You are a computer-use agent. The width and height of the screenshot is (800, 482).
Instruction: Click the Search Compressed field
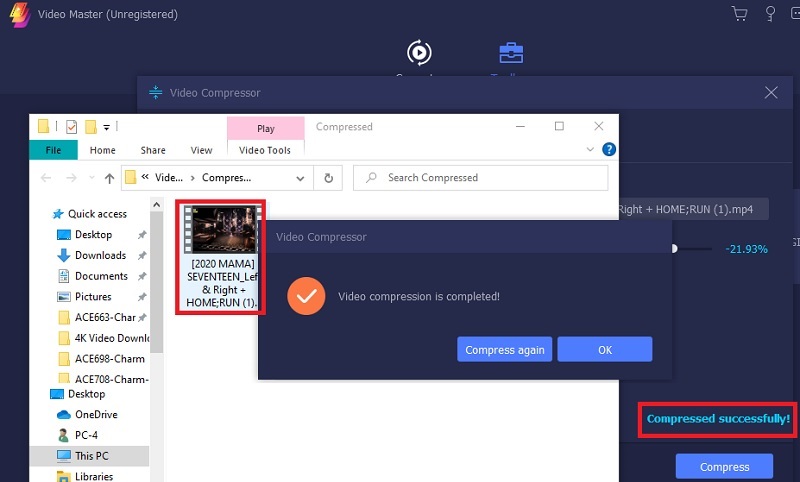[x=481, y=177]
